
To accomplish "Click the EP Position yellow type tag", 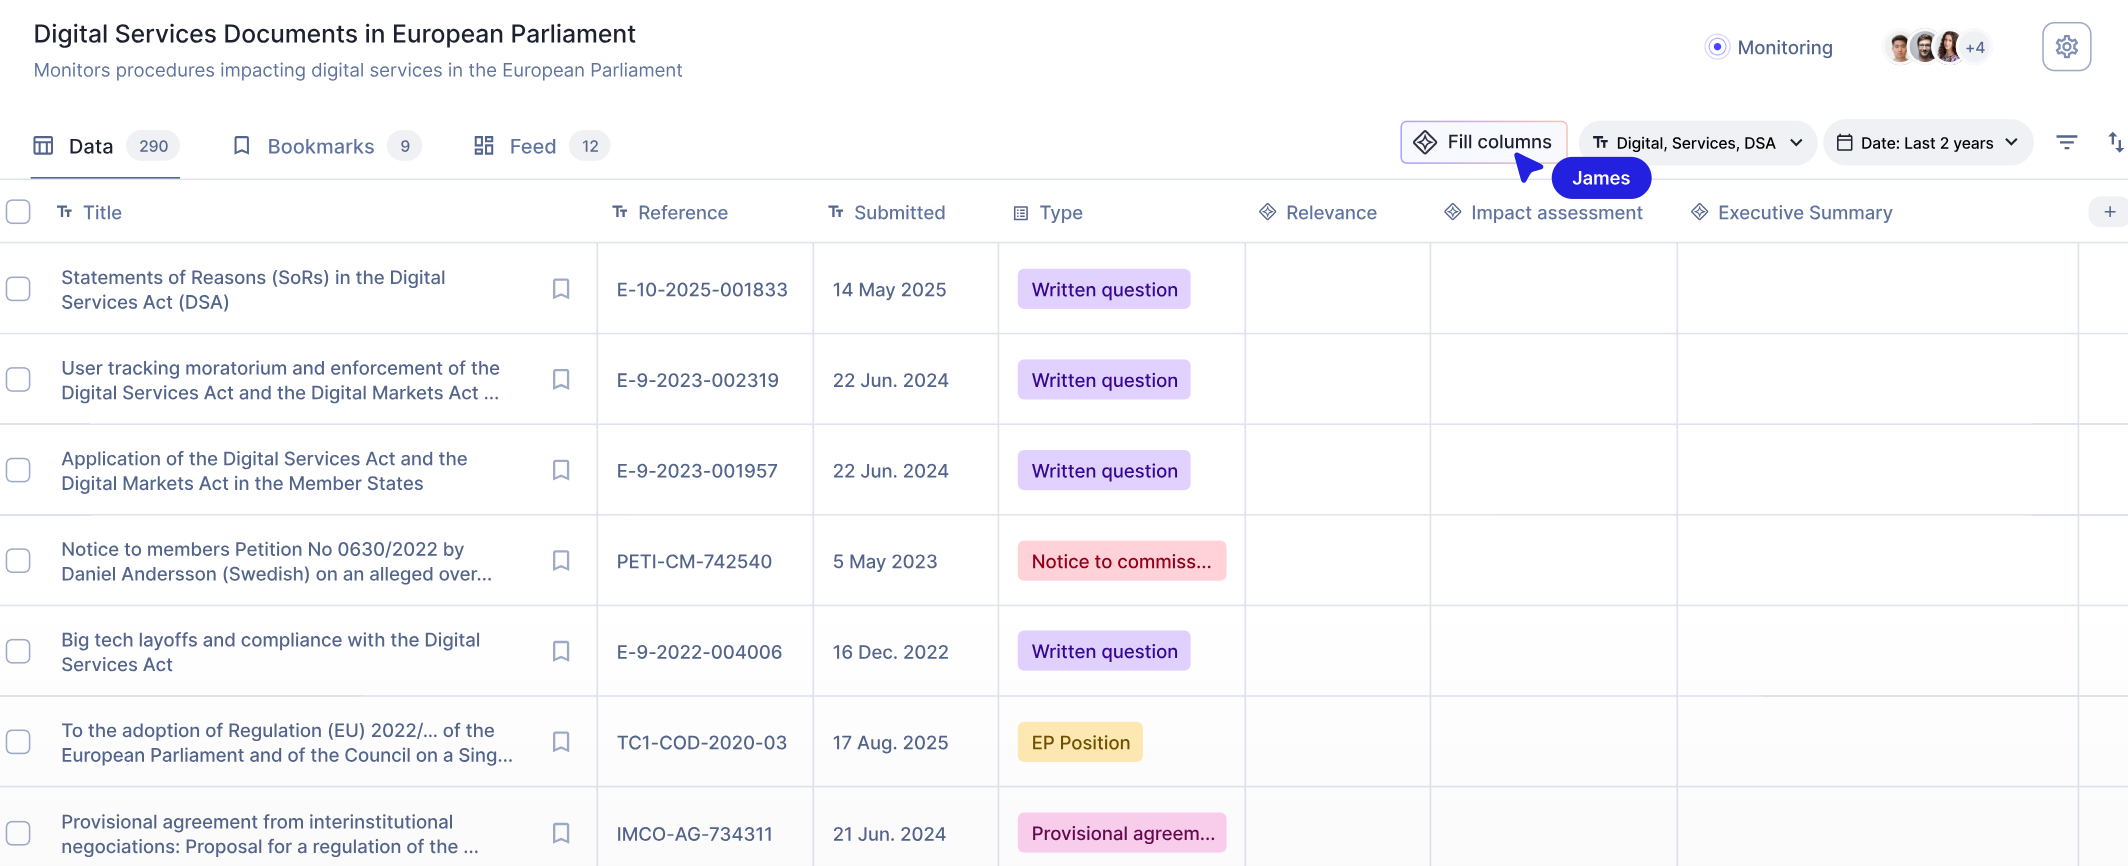I will point(1080,743).
